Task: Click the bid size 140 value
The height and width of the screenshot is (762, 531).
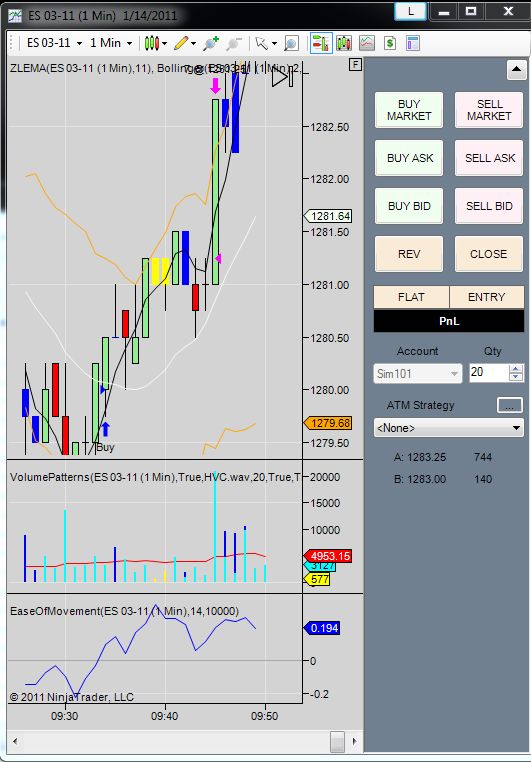Action: [x=483, y=479]
